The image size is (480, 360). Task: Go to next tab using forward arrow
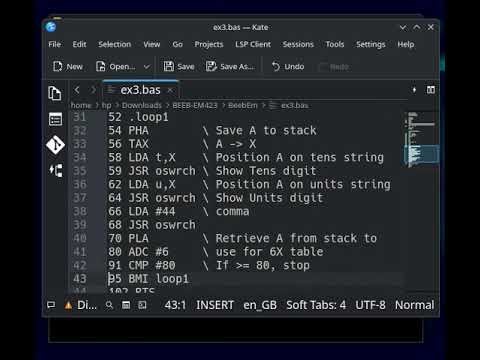click(x=93, y=90)
